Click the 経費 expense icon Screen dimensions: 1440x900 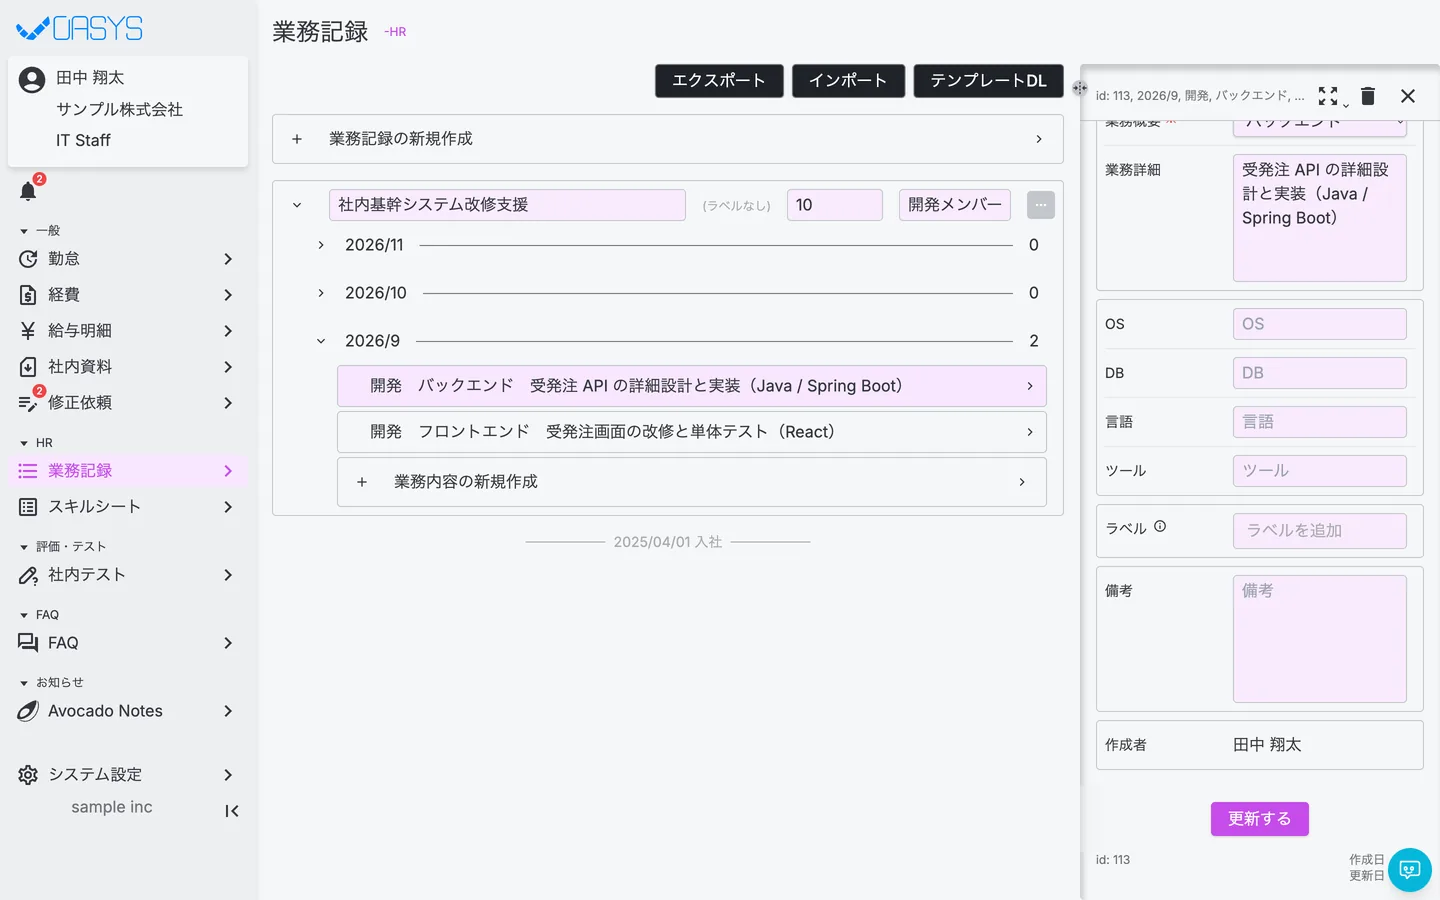click(28, 295)
